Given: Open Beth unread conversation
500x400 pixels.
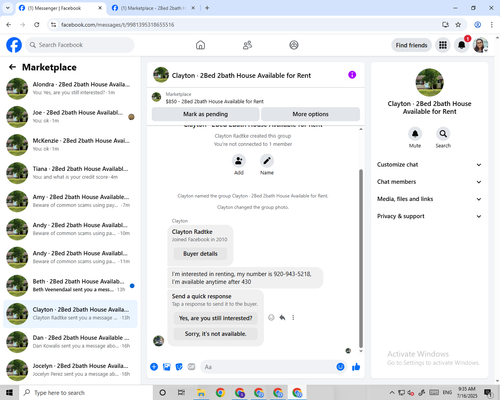Looking at the screenshot, I should 70,286.
